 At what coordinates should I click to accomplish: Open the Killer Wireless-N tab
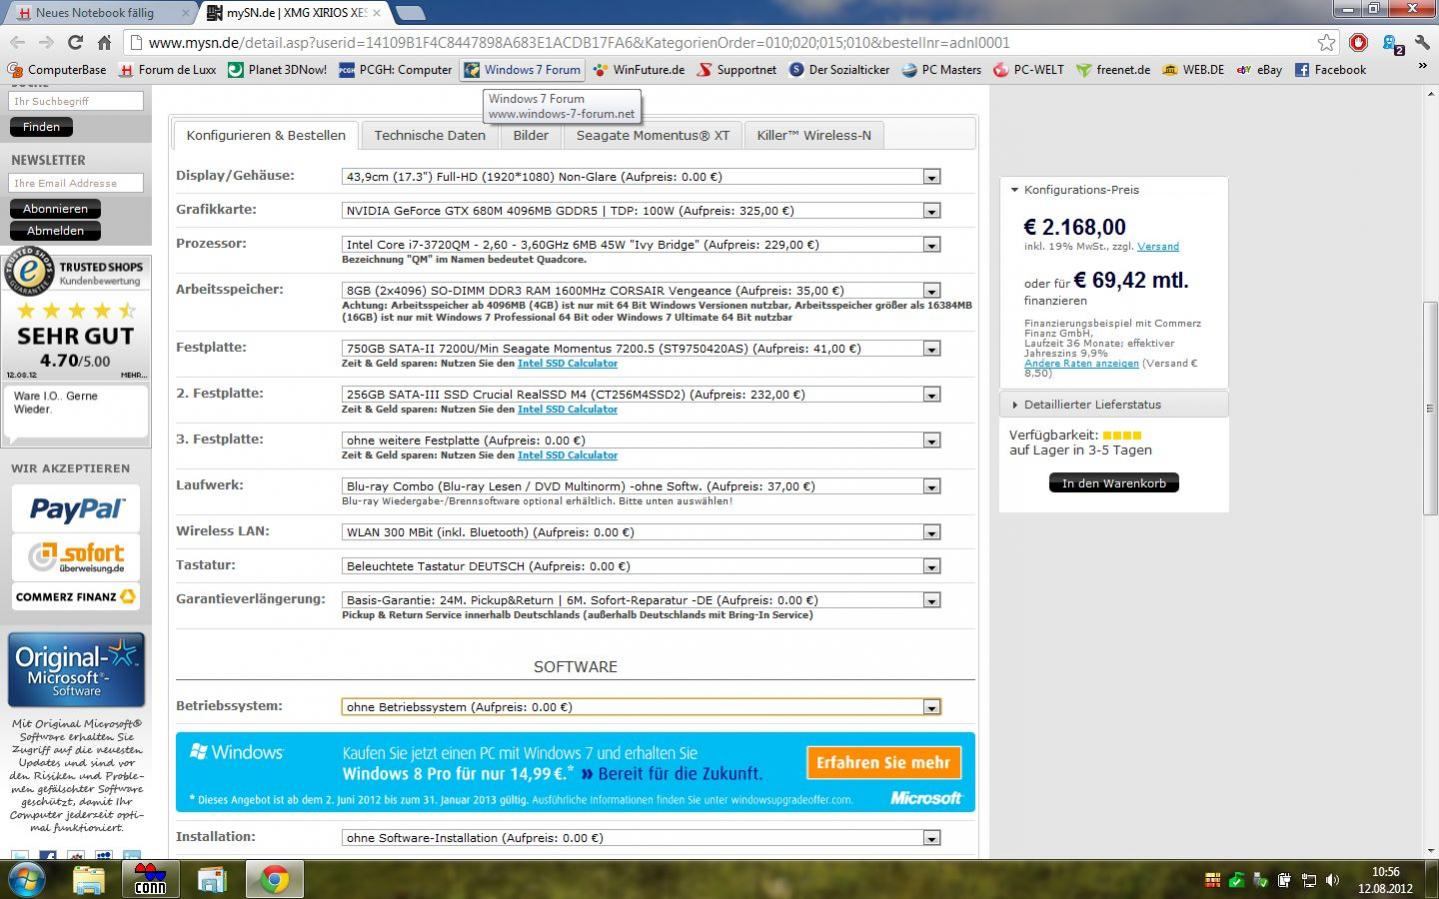click(x=814, y=135)
